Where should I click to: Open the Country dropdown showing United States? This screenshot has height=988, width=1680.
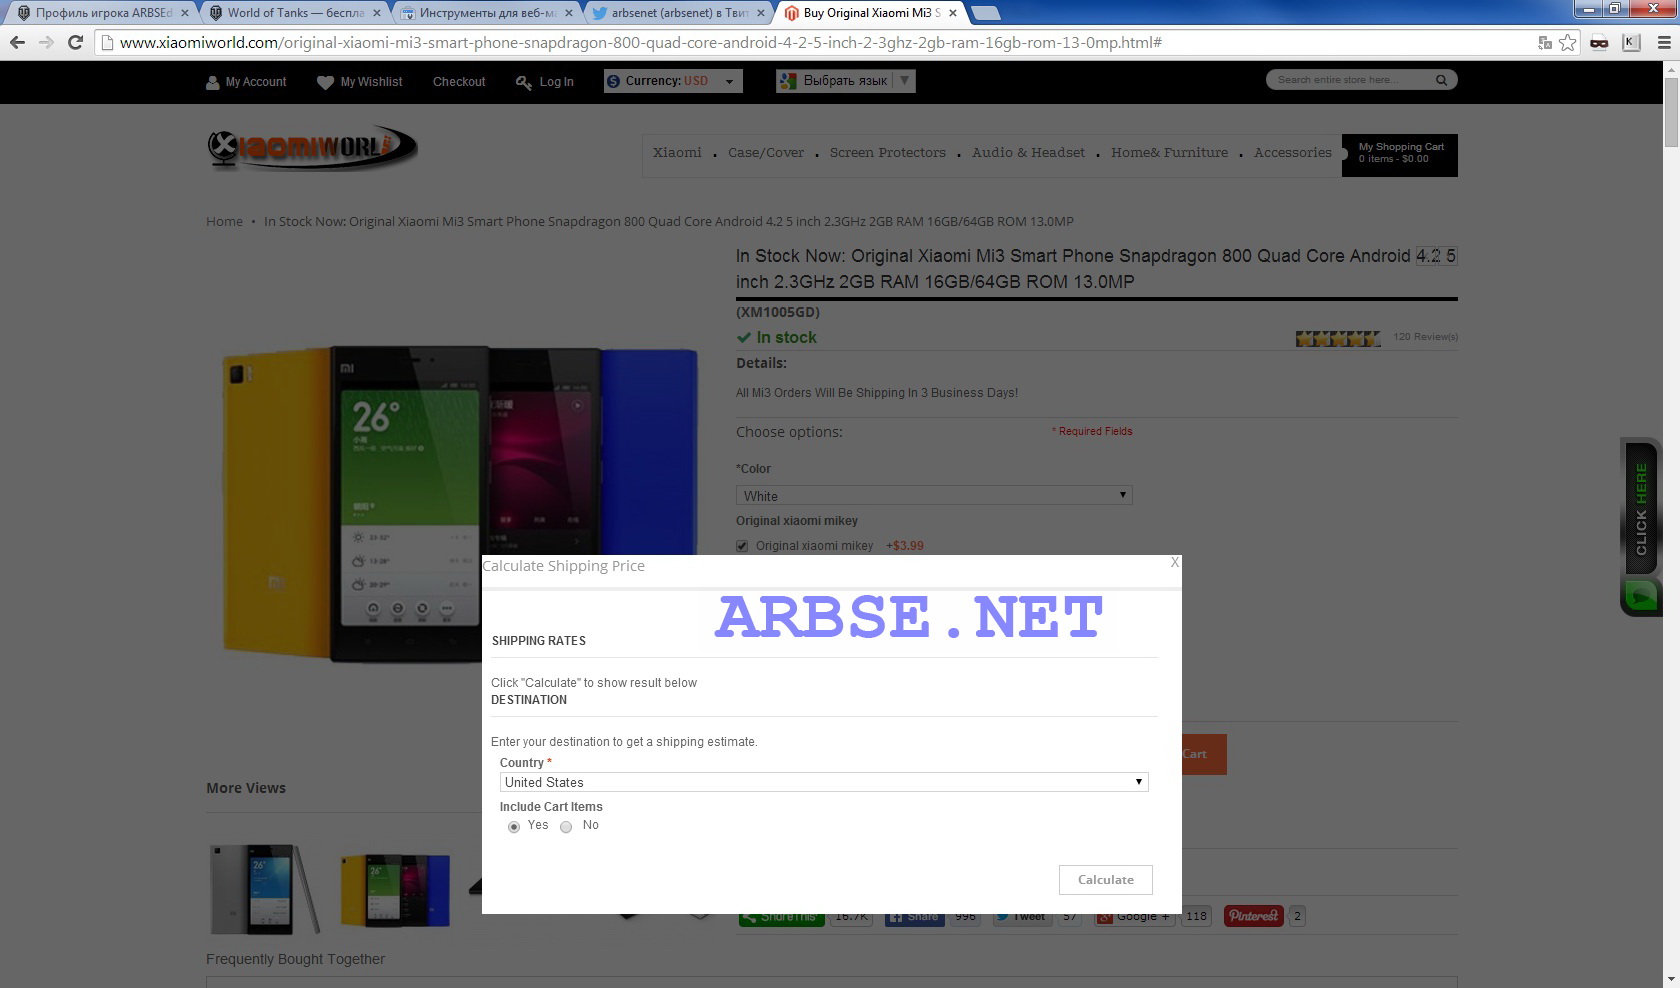[824, 782]
